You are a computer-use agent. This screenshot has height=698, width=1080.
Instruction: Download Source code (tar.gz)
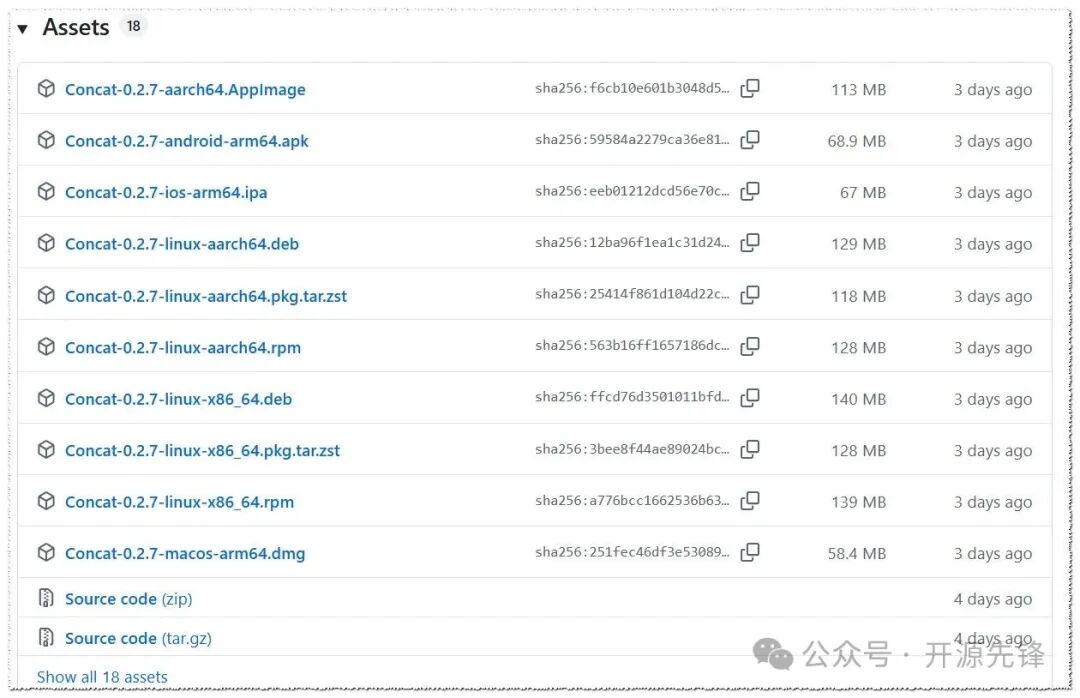tap(138, 639)
